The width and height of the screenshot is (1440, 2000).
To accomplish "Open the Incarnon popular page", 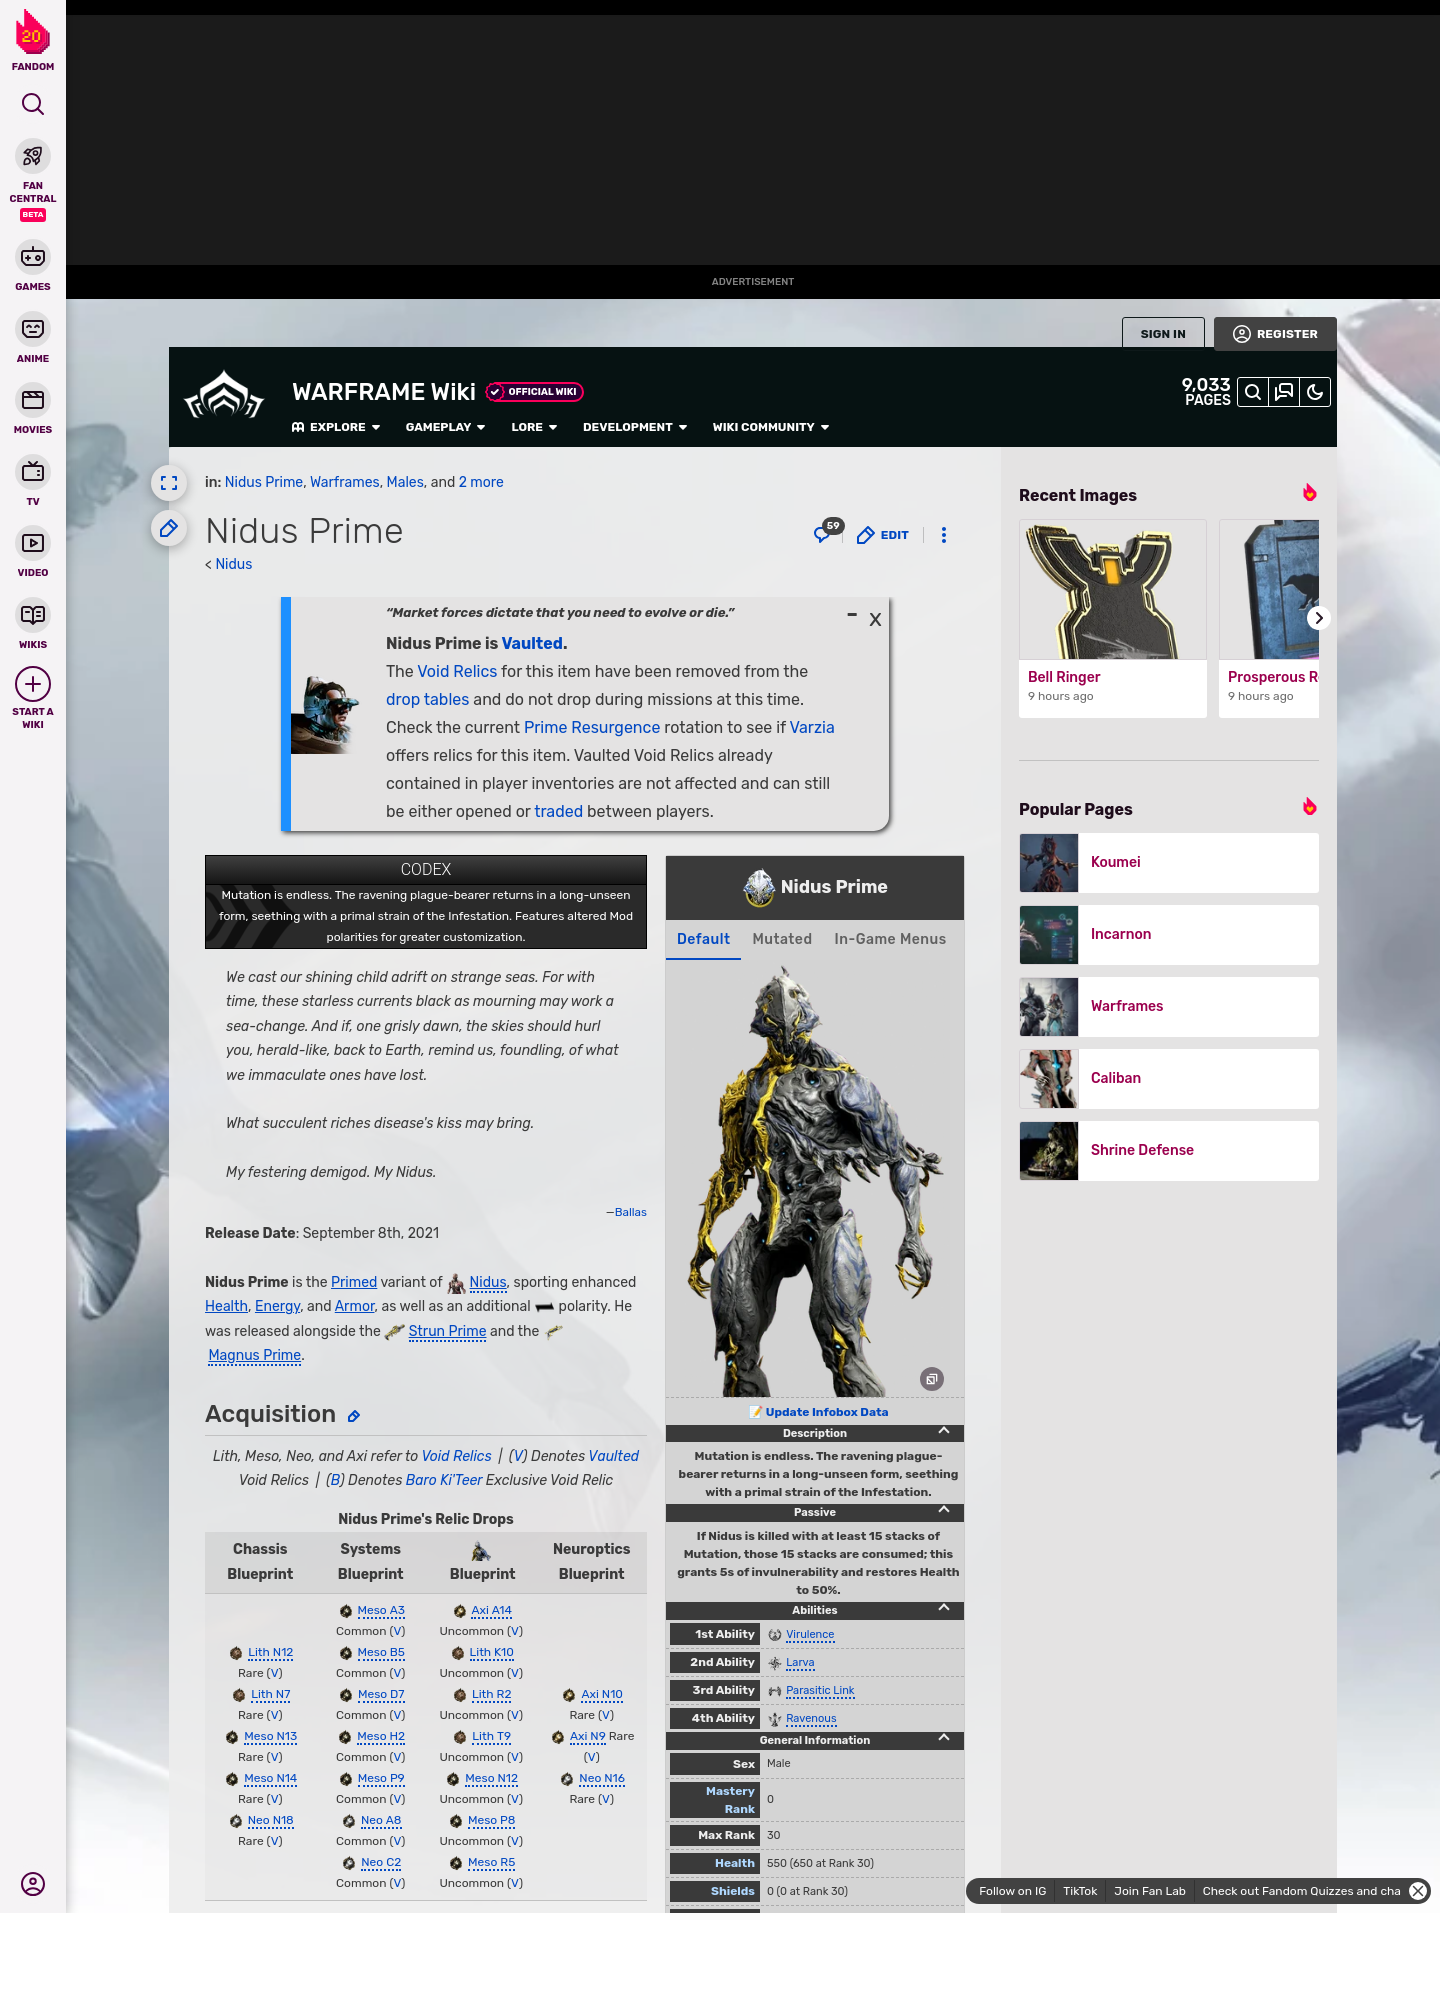I will tap(1169, 935).
